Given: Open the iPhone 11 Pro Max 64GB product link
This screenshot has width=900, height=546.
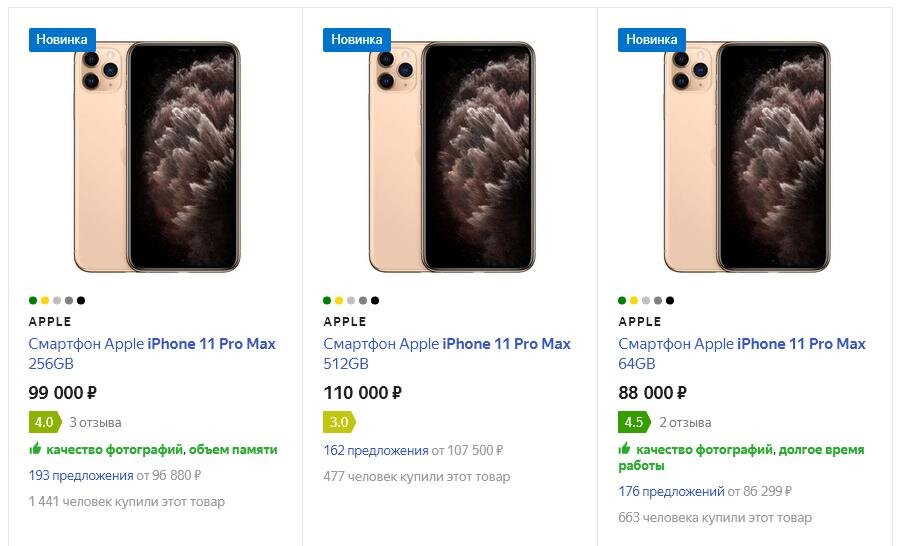Looking at the screenshot, I should [x=742, y=354].
